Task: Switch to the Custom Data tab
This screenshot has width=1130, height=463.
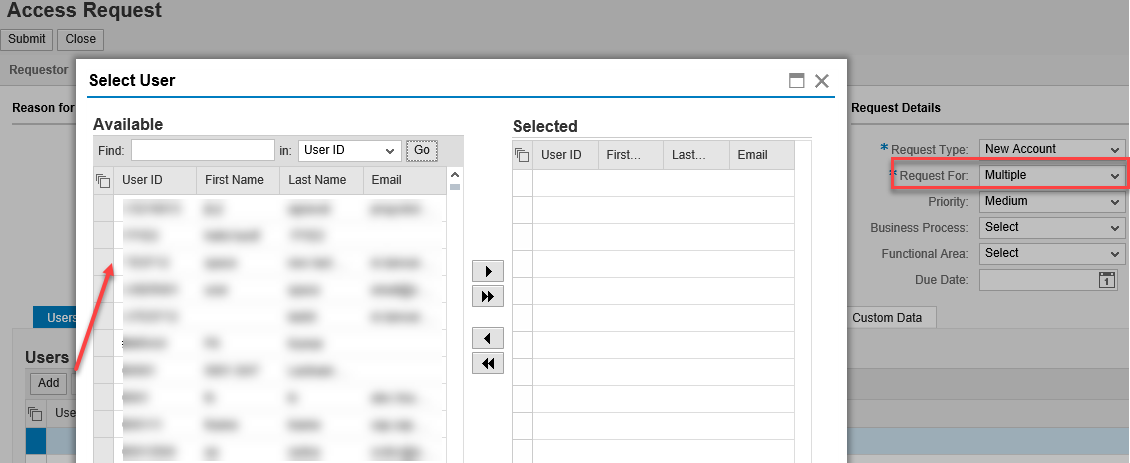Action: pyautogui.click(x=887, y=317)
